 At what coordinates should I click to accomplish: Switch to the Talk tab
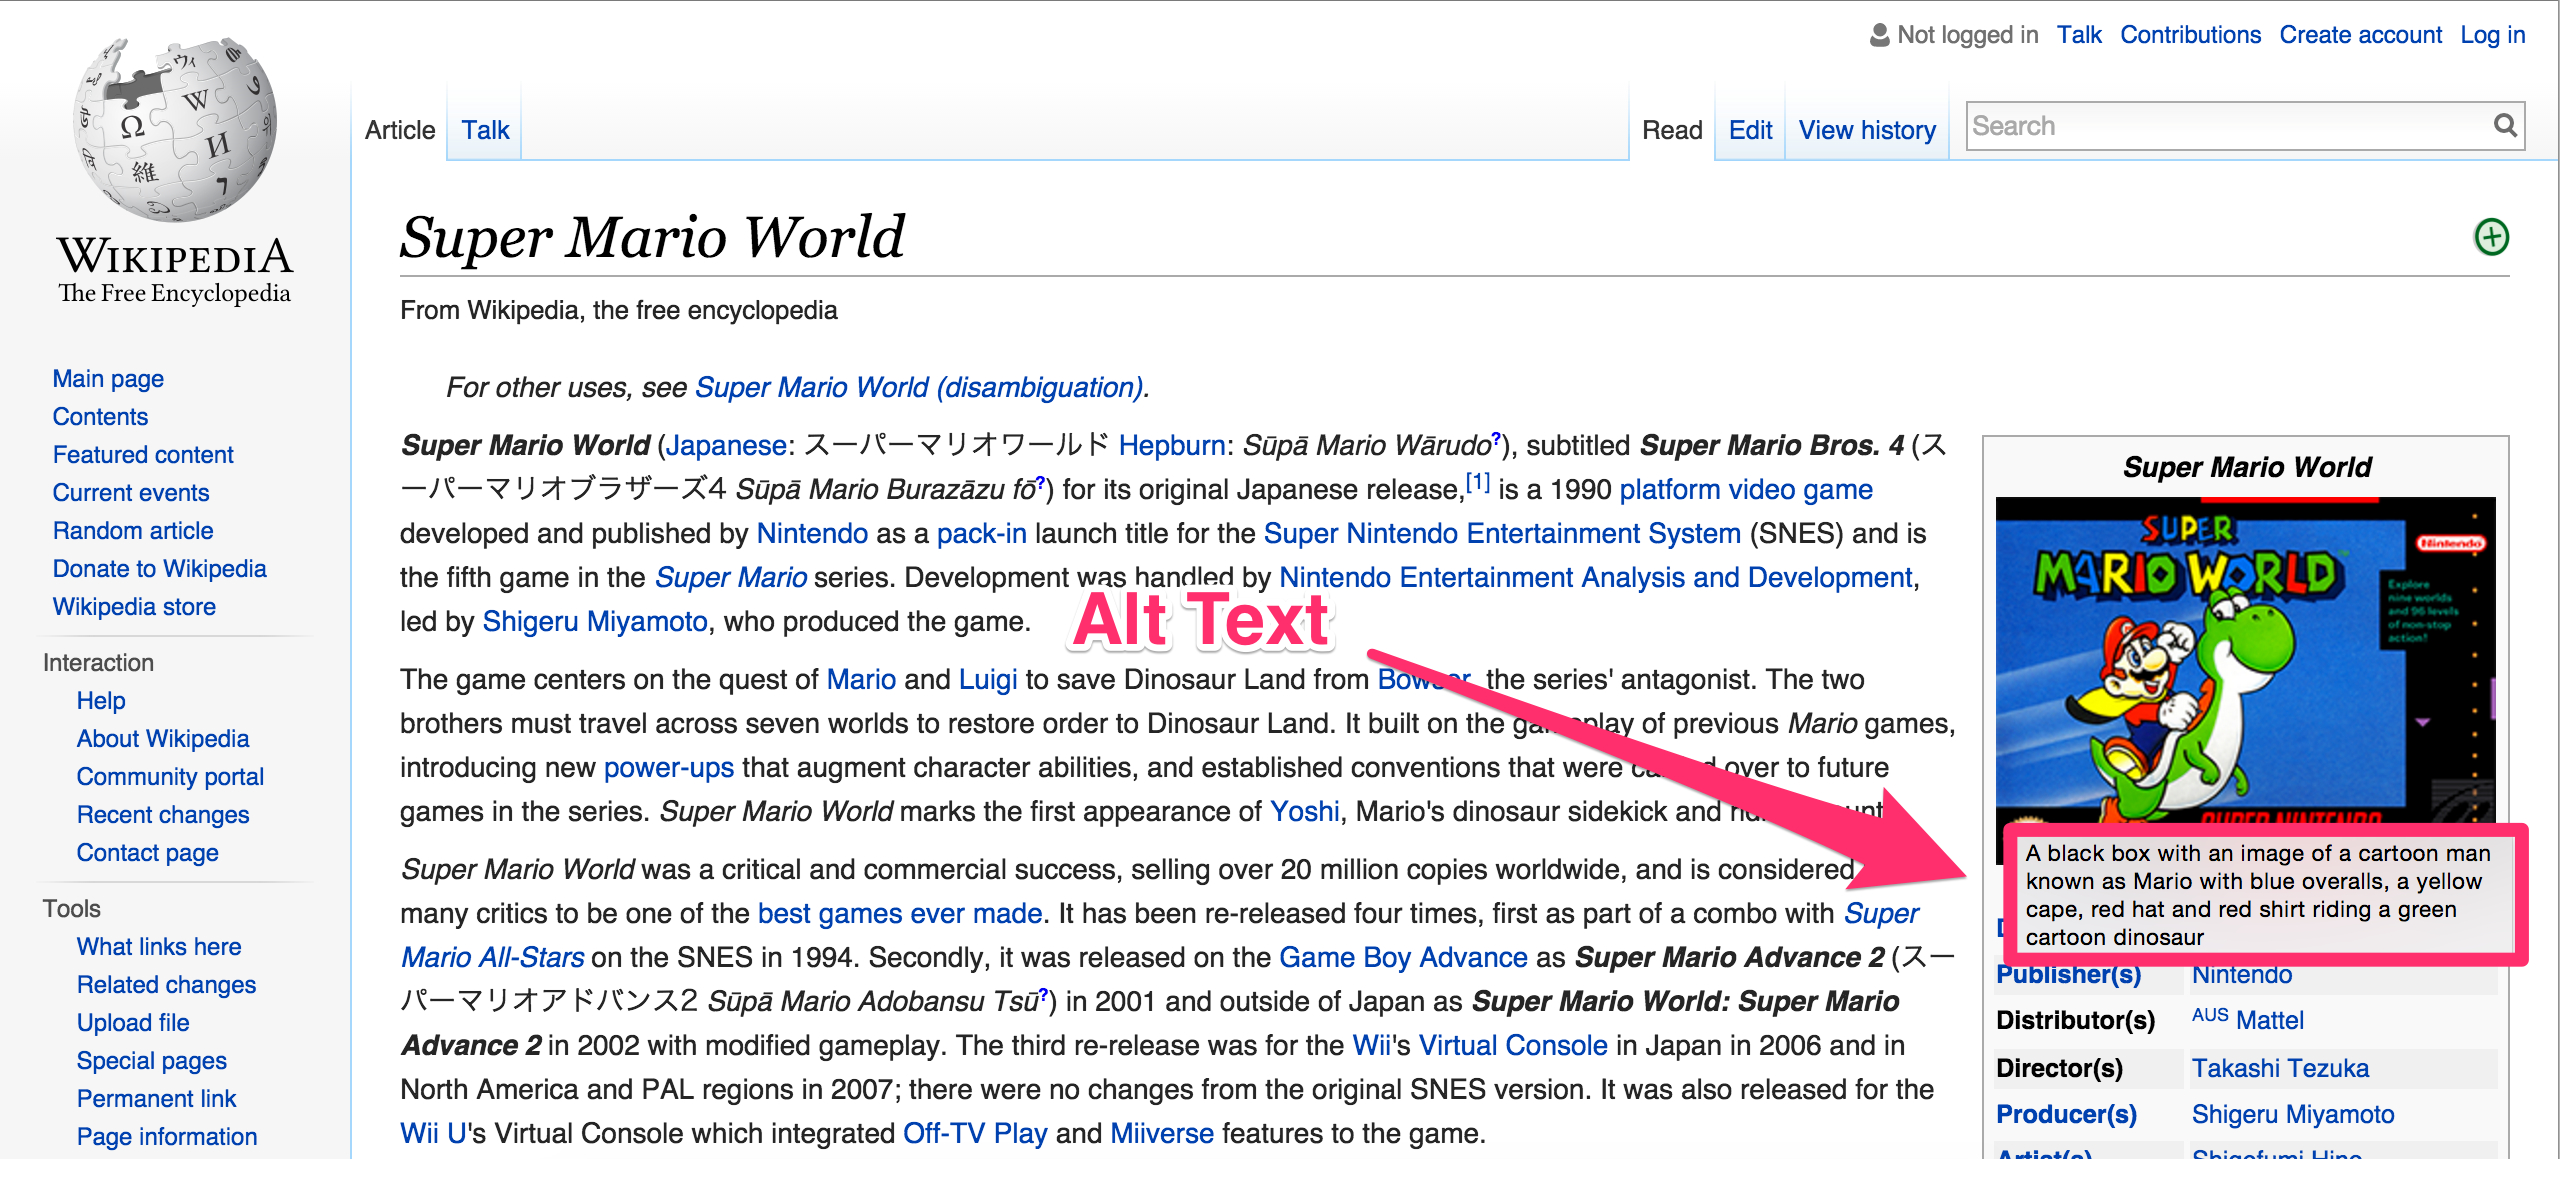point(485,130)
